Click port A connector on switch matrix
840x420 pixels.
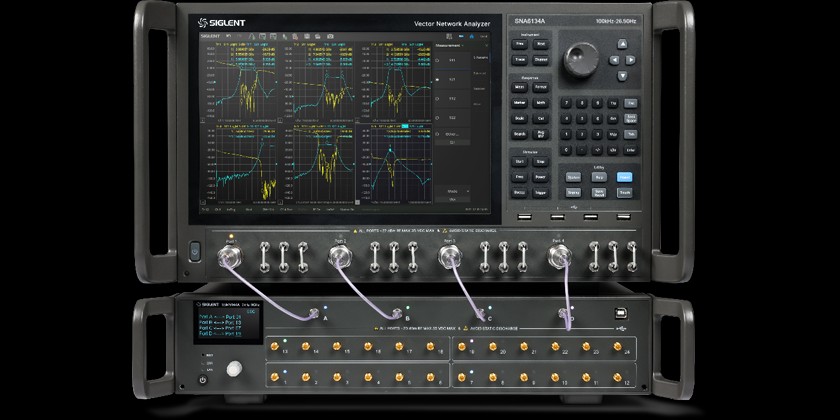[x=312, y=311]
